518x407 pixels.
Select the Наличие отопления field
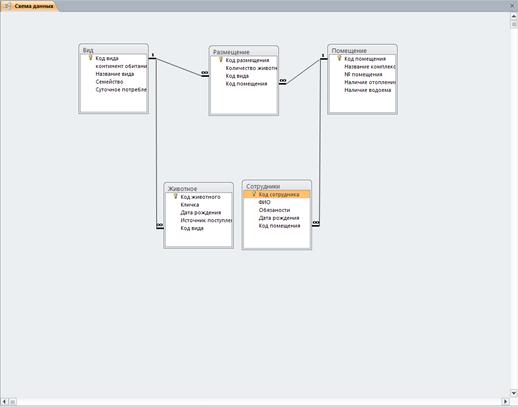[363, 82]
